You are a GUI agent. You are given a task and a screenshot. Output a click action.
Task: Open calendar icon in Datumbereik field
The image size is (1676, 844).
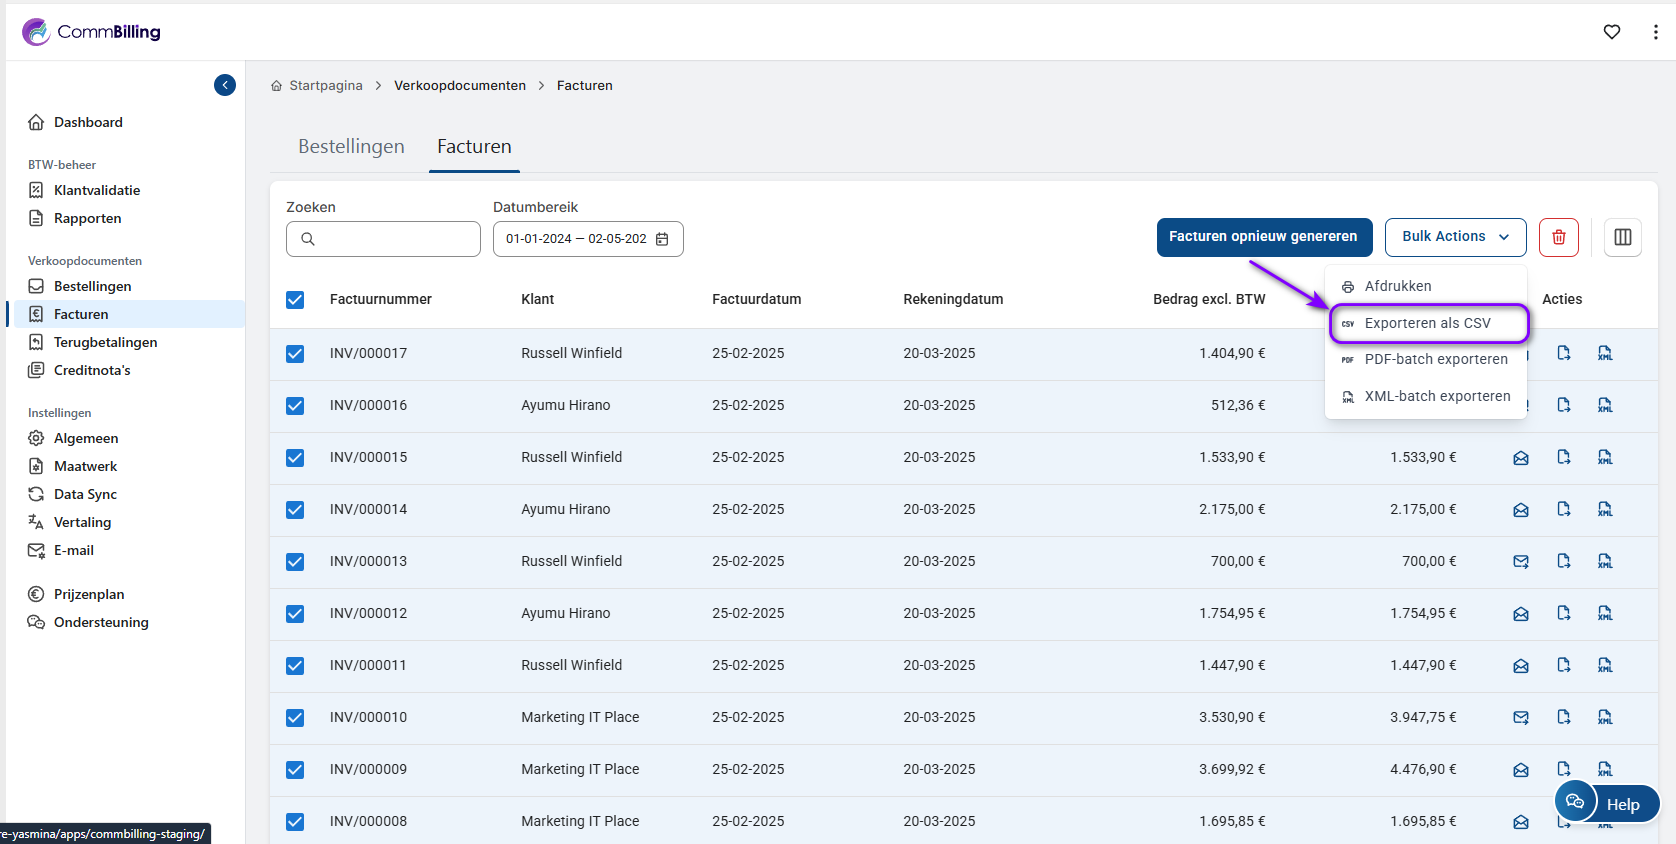662,239
